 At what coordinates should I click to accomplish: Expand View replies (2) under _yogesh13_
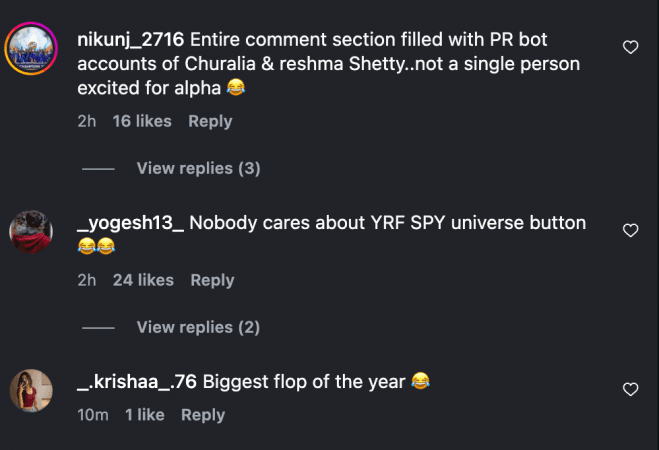coord(198,327)
